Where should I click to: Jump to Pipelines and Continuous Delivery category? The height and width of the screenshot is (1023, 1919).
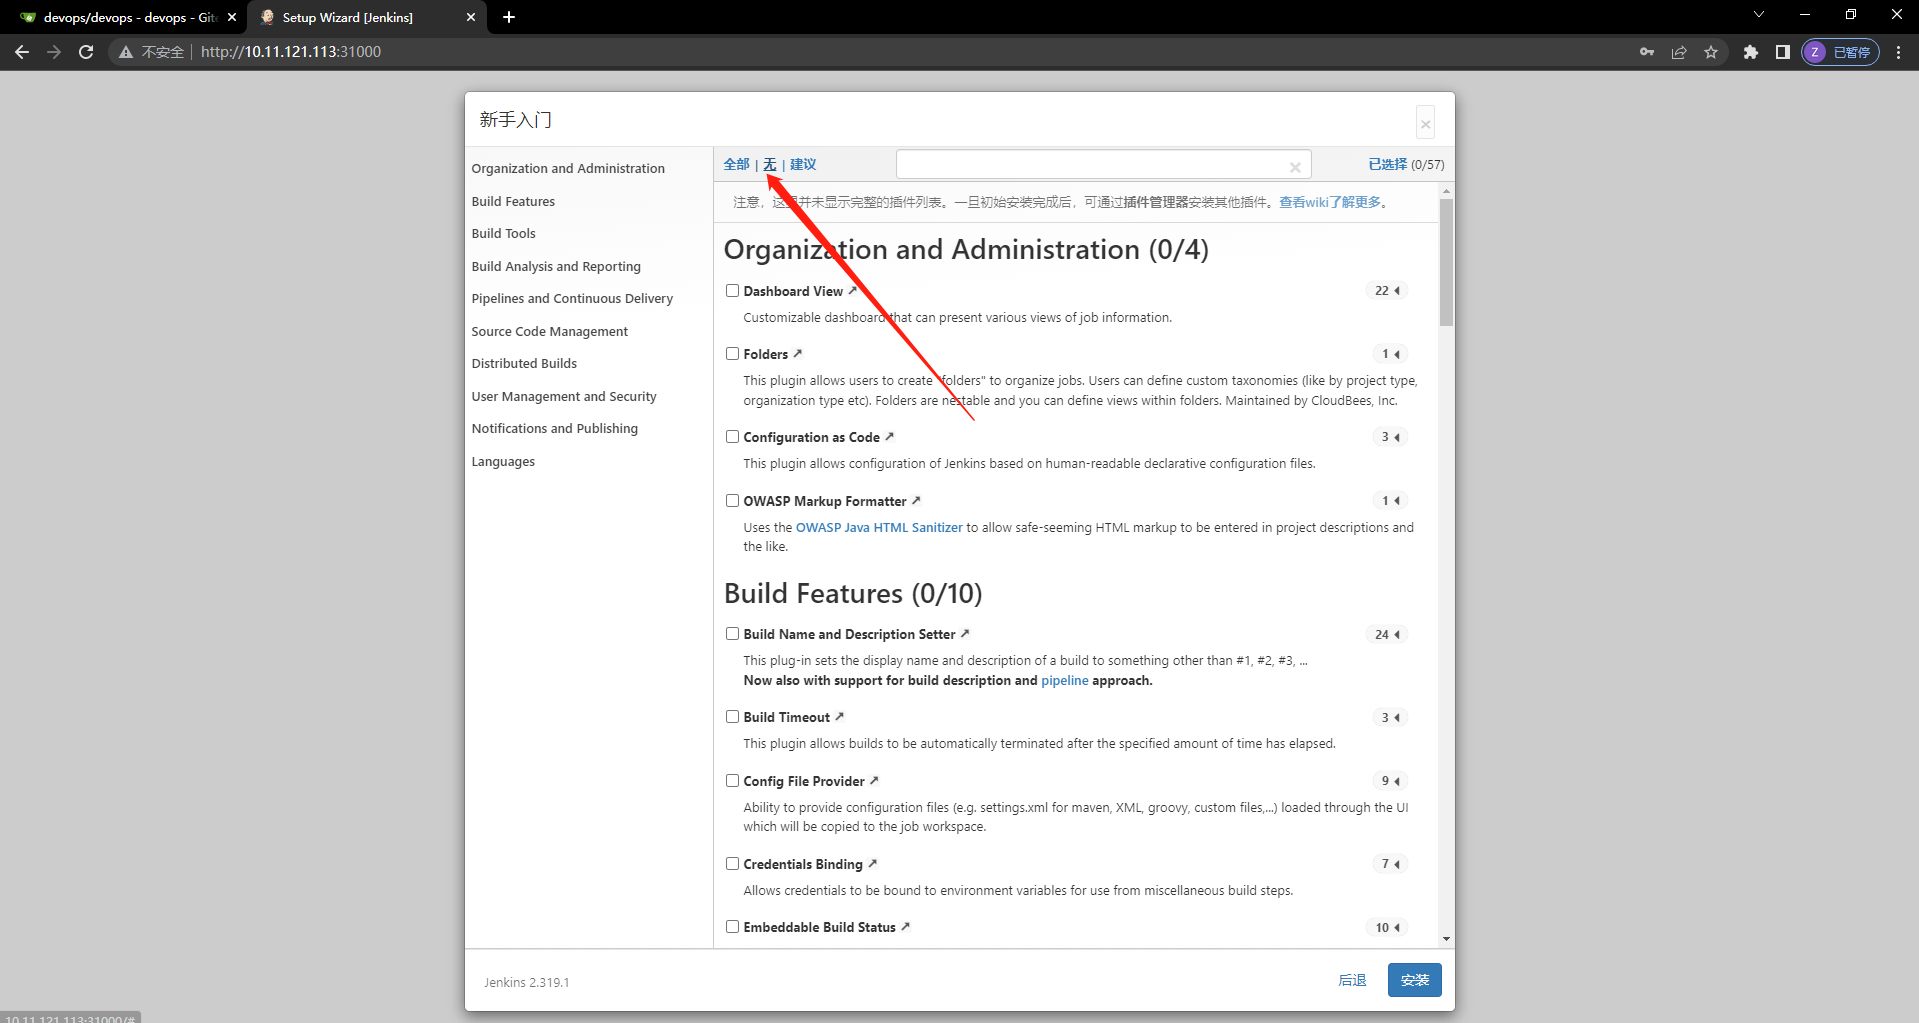click(572, 298)
